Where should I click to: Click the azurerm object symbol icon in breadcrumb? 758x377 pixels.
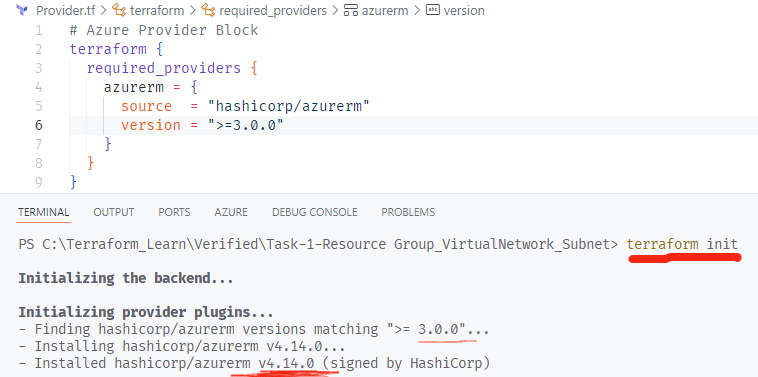tap(350, 10)
